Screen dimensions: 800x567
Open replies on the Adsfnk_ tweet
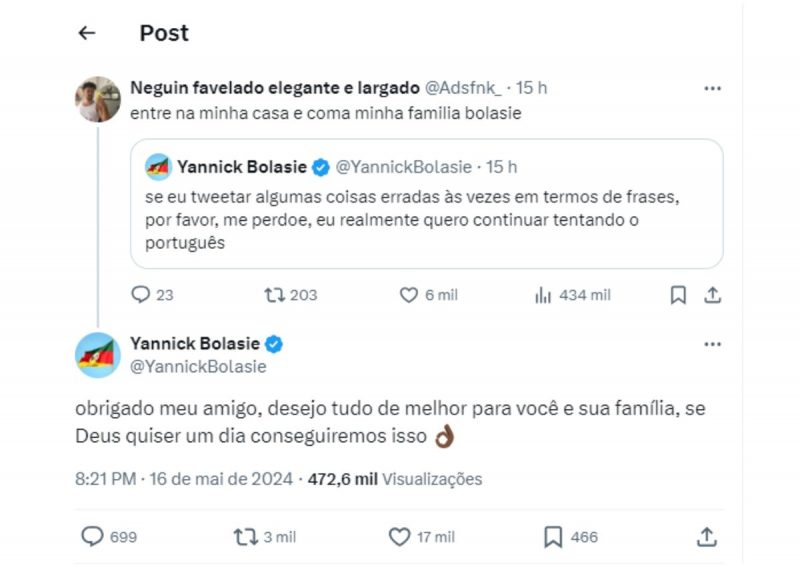coord(141,295)
